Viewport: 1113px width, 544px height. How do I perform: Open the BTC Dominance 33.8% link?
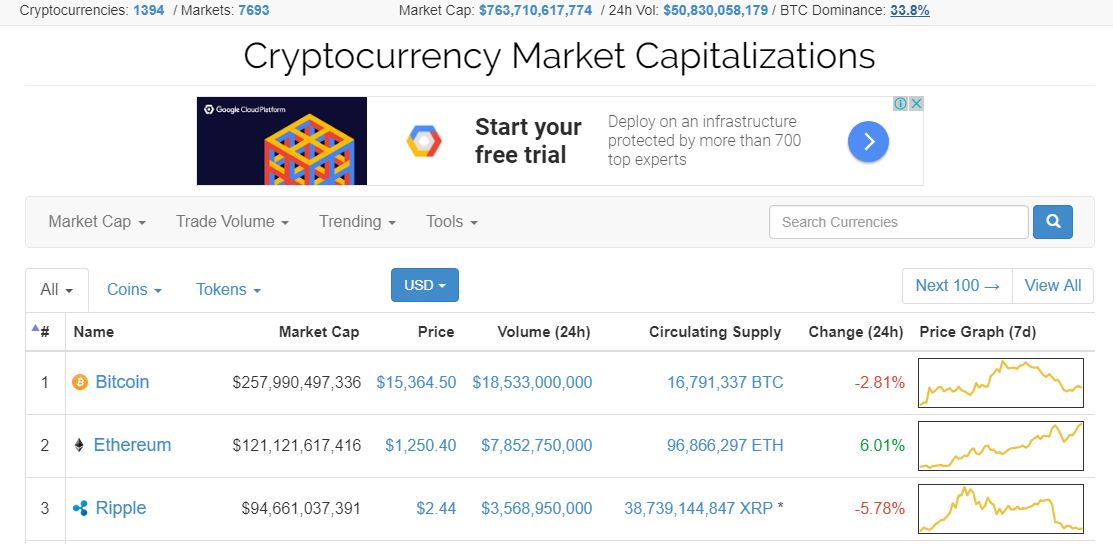909,11
